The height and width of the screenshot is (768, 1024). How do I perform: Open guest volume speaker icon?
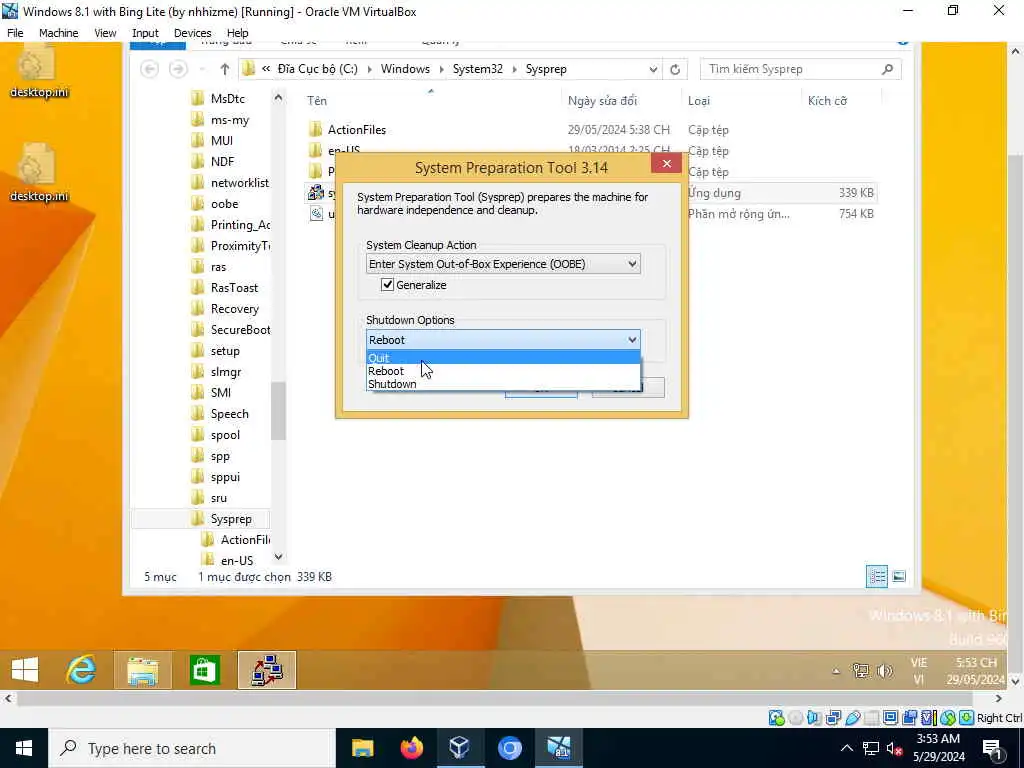pyautogui.click(x=885, y=671)
